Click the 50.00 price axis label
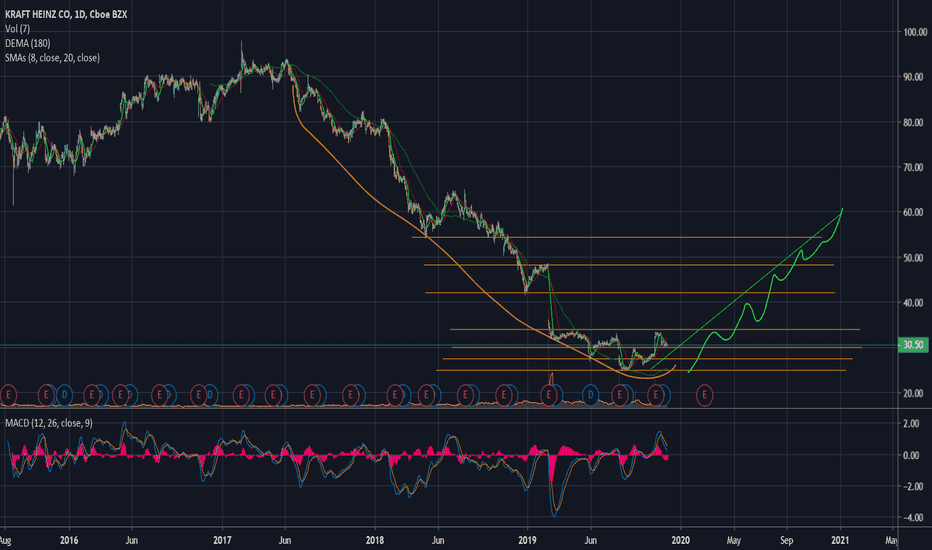The width and height of the screenshot is (932, 550). (x=915, y=257)
